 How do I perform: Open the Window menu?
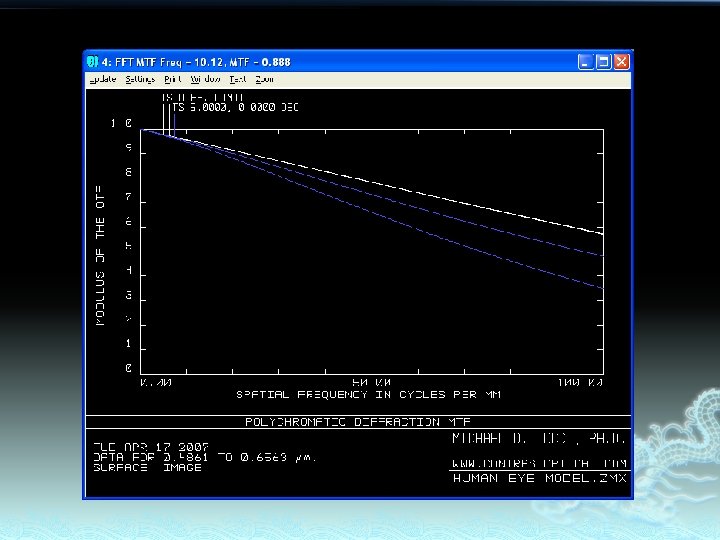click(205, 79)
